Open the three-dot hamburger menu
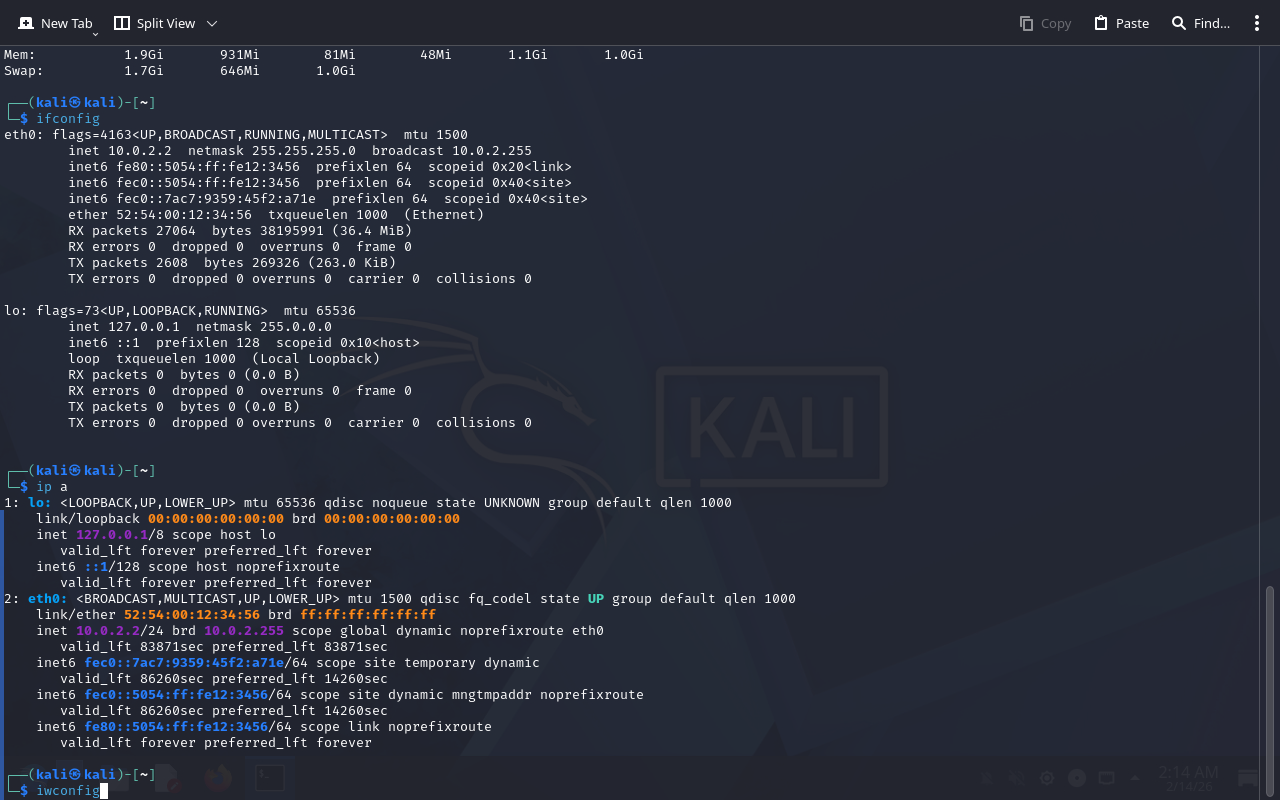 [x=1257, y=23]
